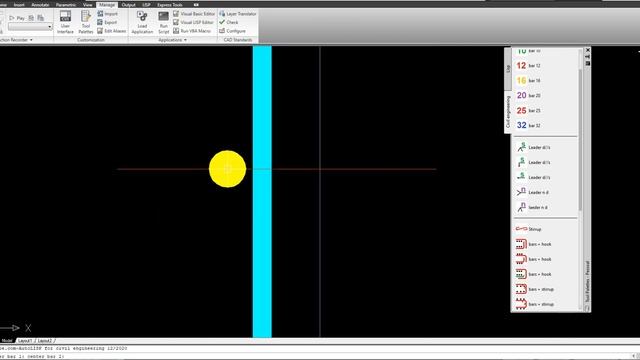Open the Visual Basic Editor
This screenshot has width=640, height=360.
[194, 14]
